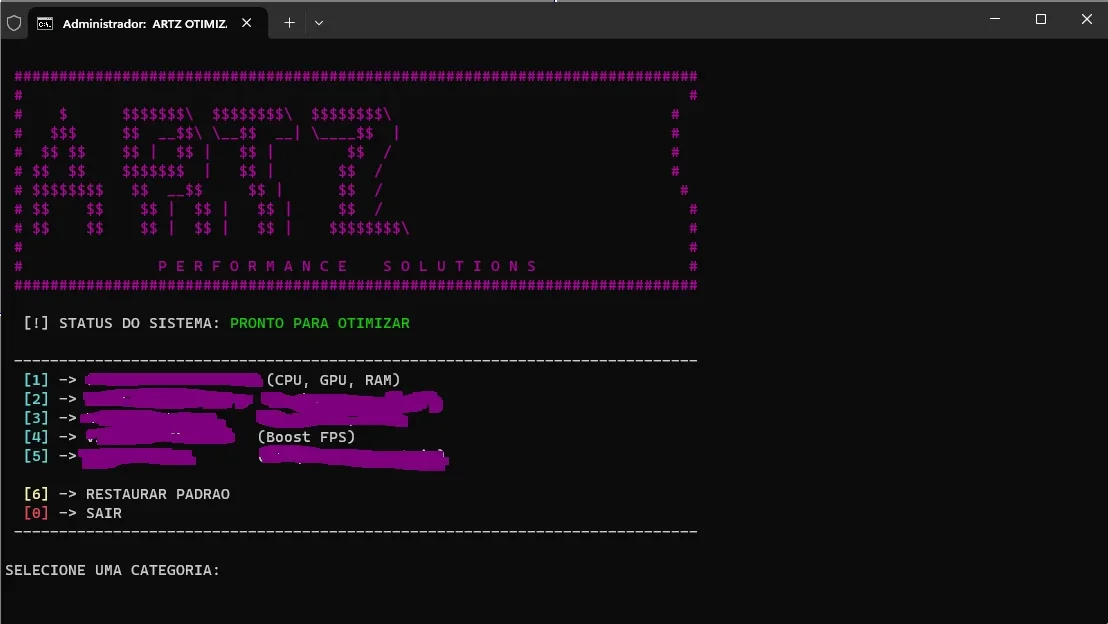Click menu option [3] number
1108x624 pixels.
(36, 418)
